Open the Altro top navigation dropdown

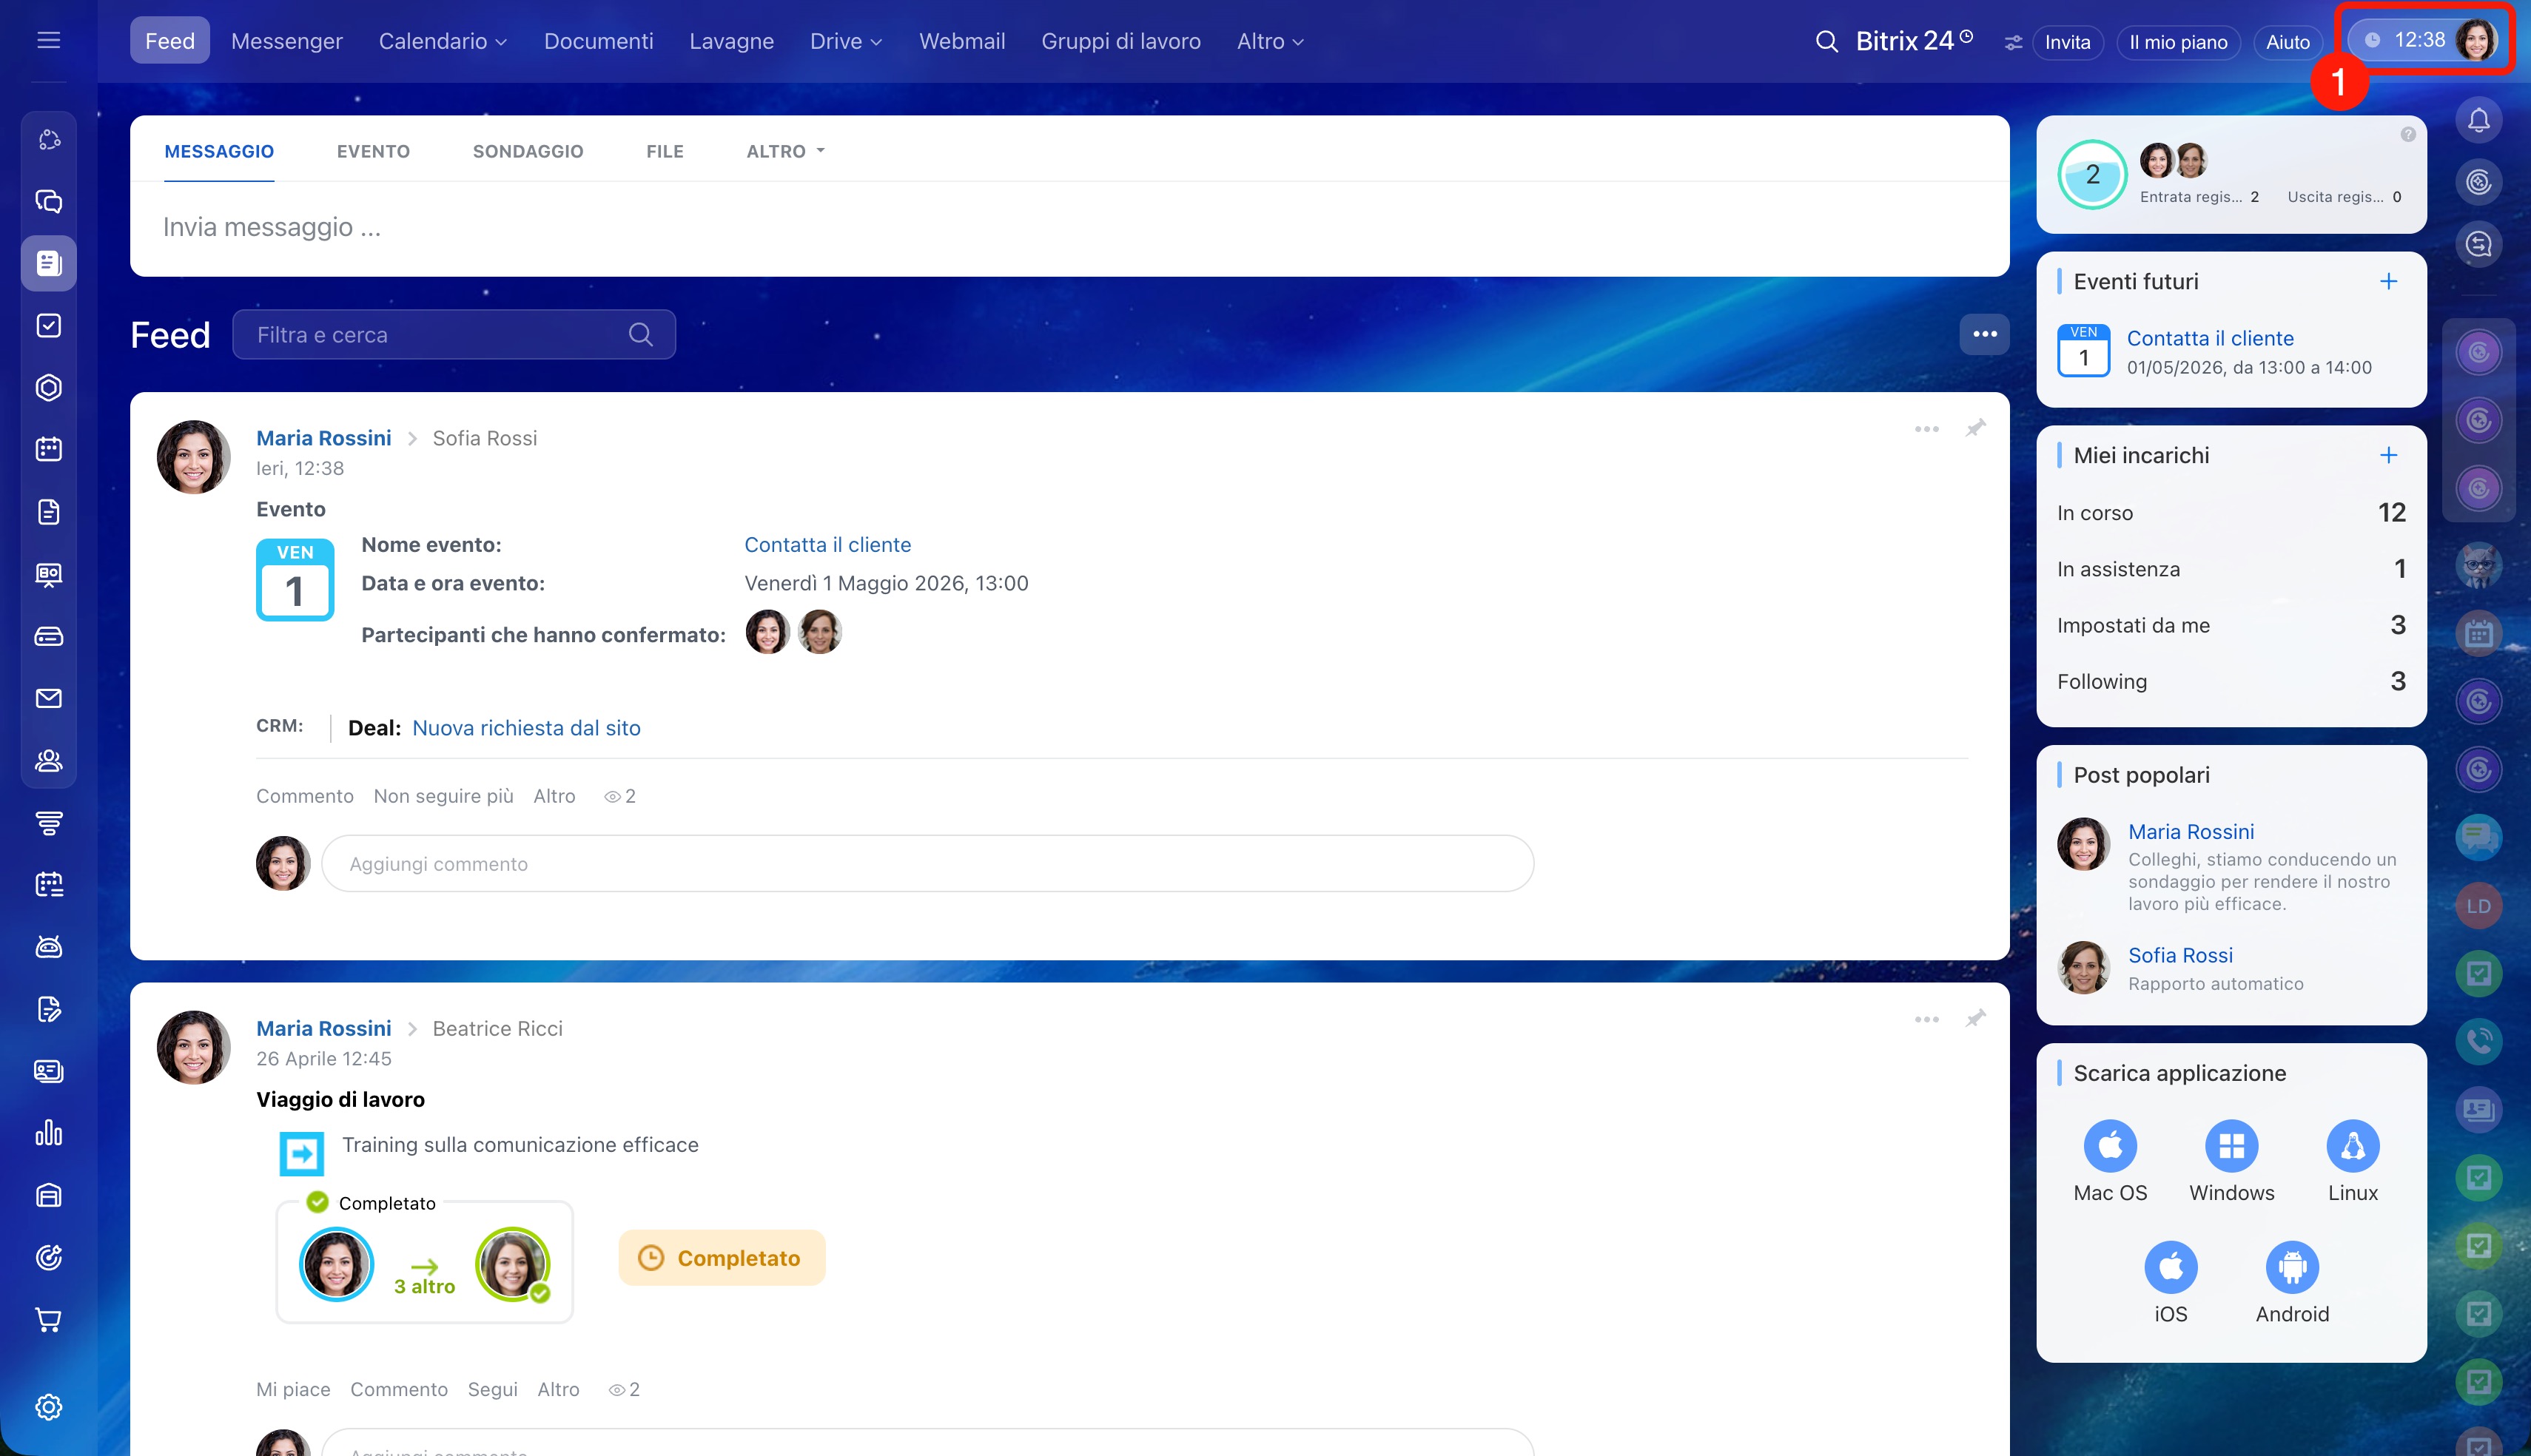point(1270,41)
